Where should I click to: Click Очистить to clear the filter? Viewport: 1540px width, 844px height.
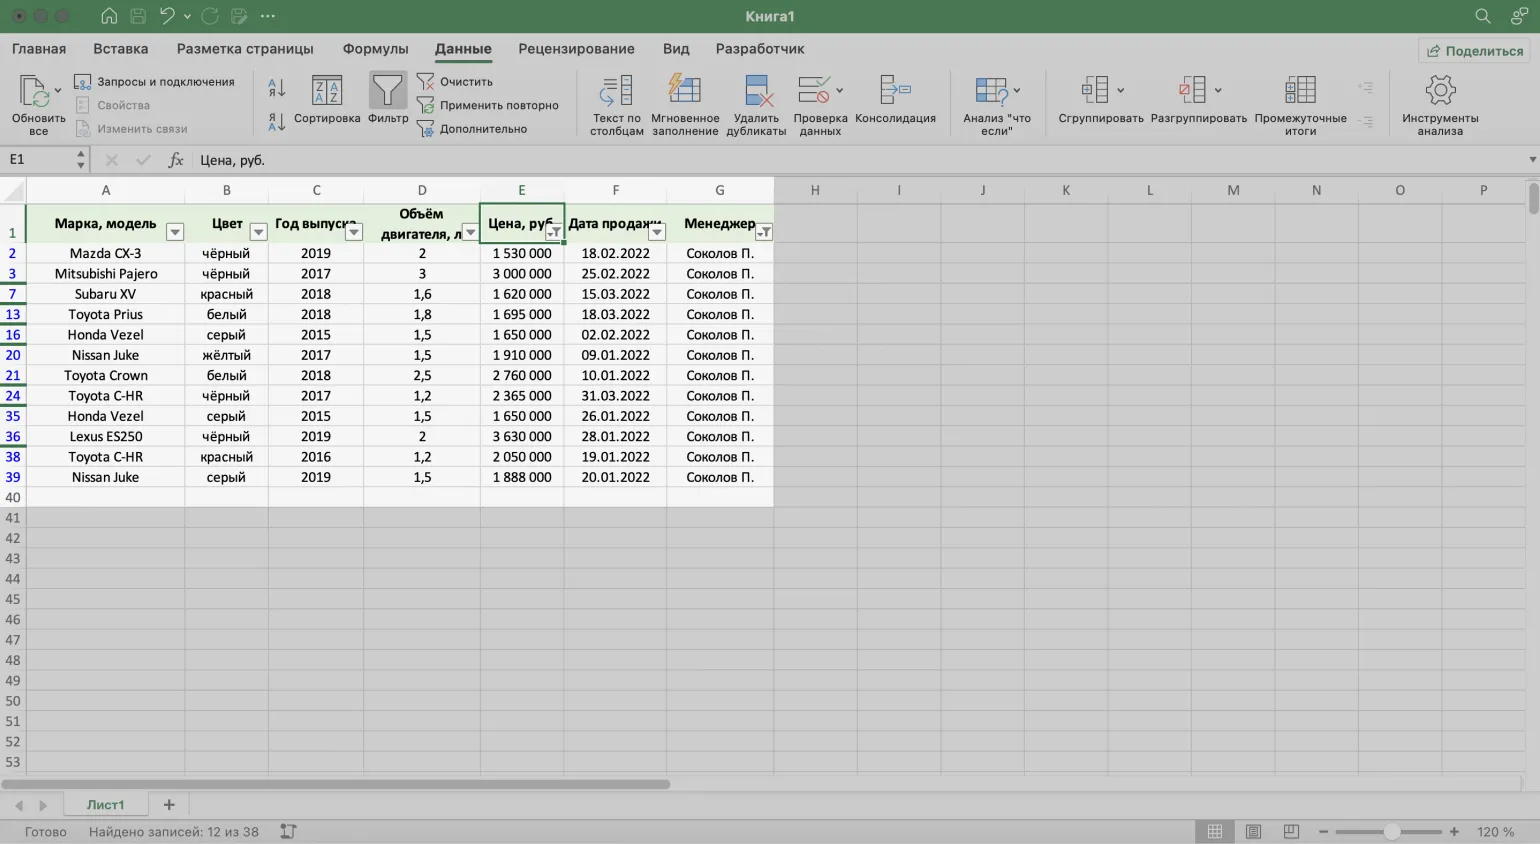pyautogui.click(x=466, y=82)
